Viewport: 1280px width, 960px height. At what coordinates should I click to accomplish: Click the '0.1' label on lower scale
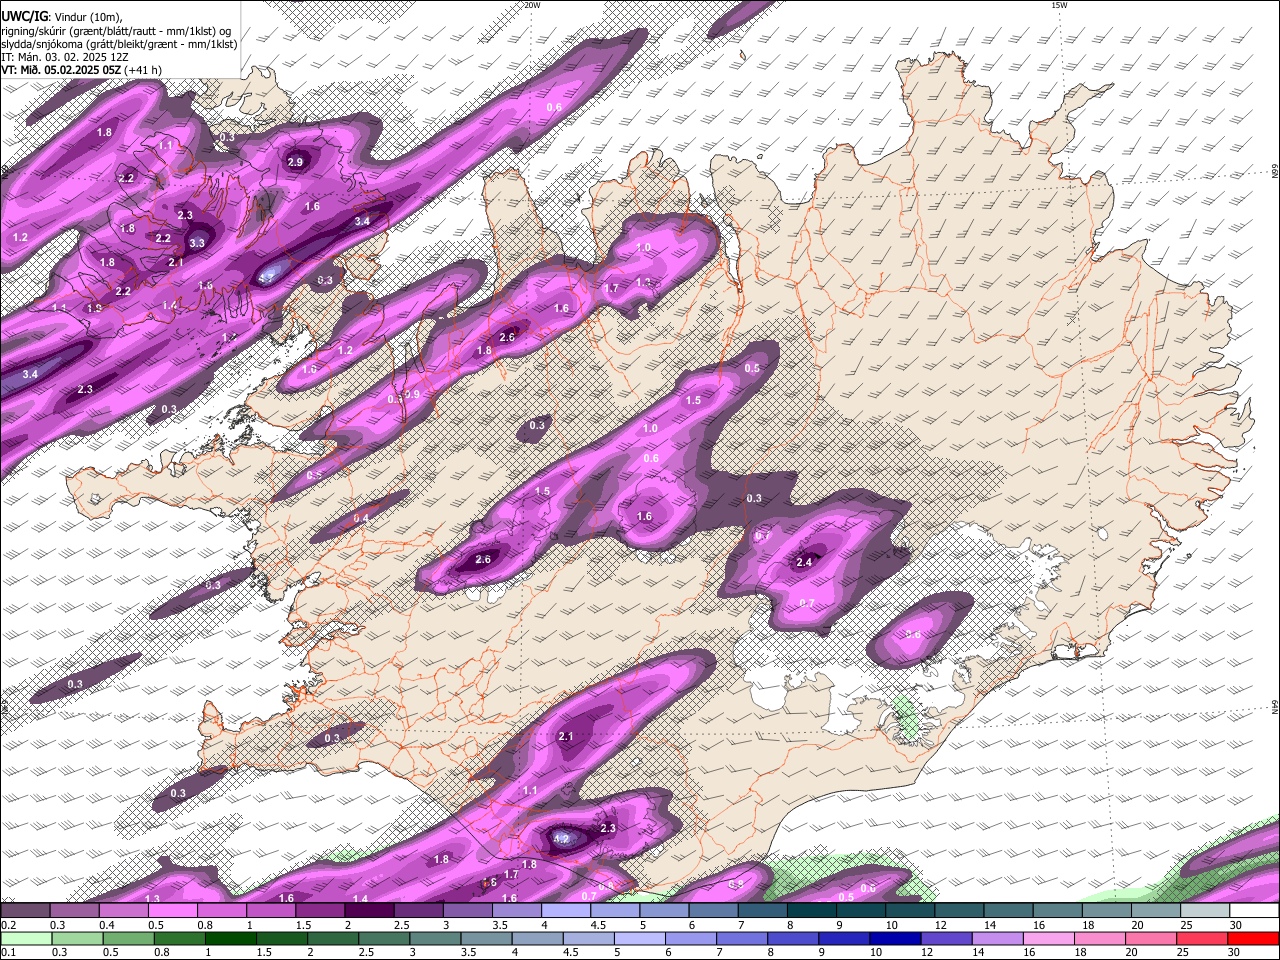[x=9, y=952]
